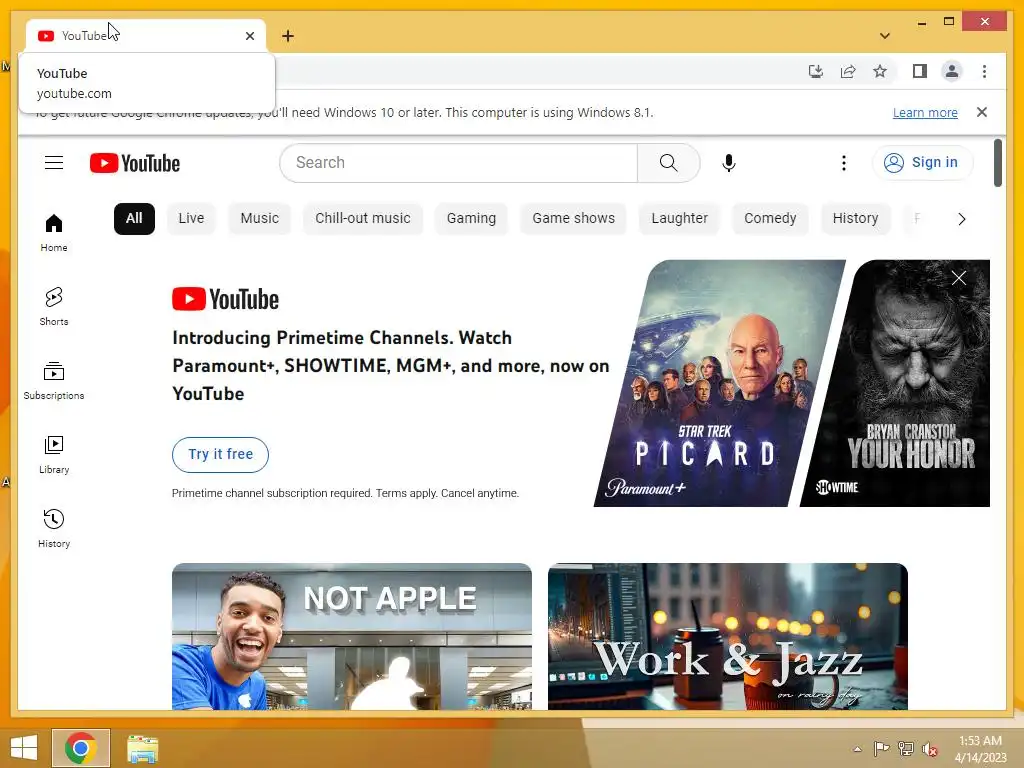Open Shorts from the sidebar

54,307
